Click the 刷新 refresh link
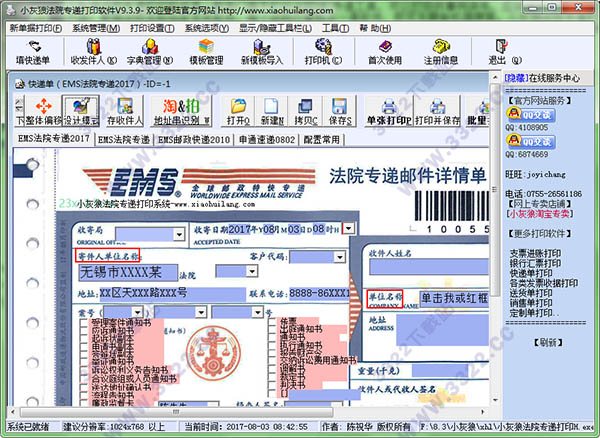 click(548, 342)
